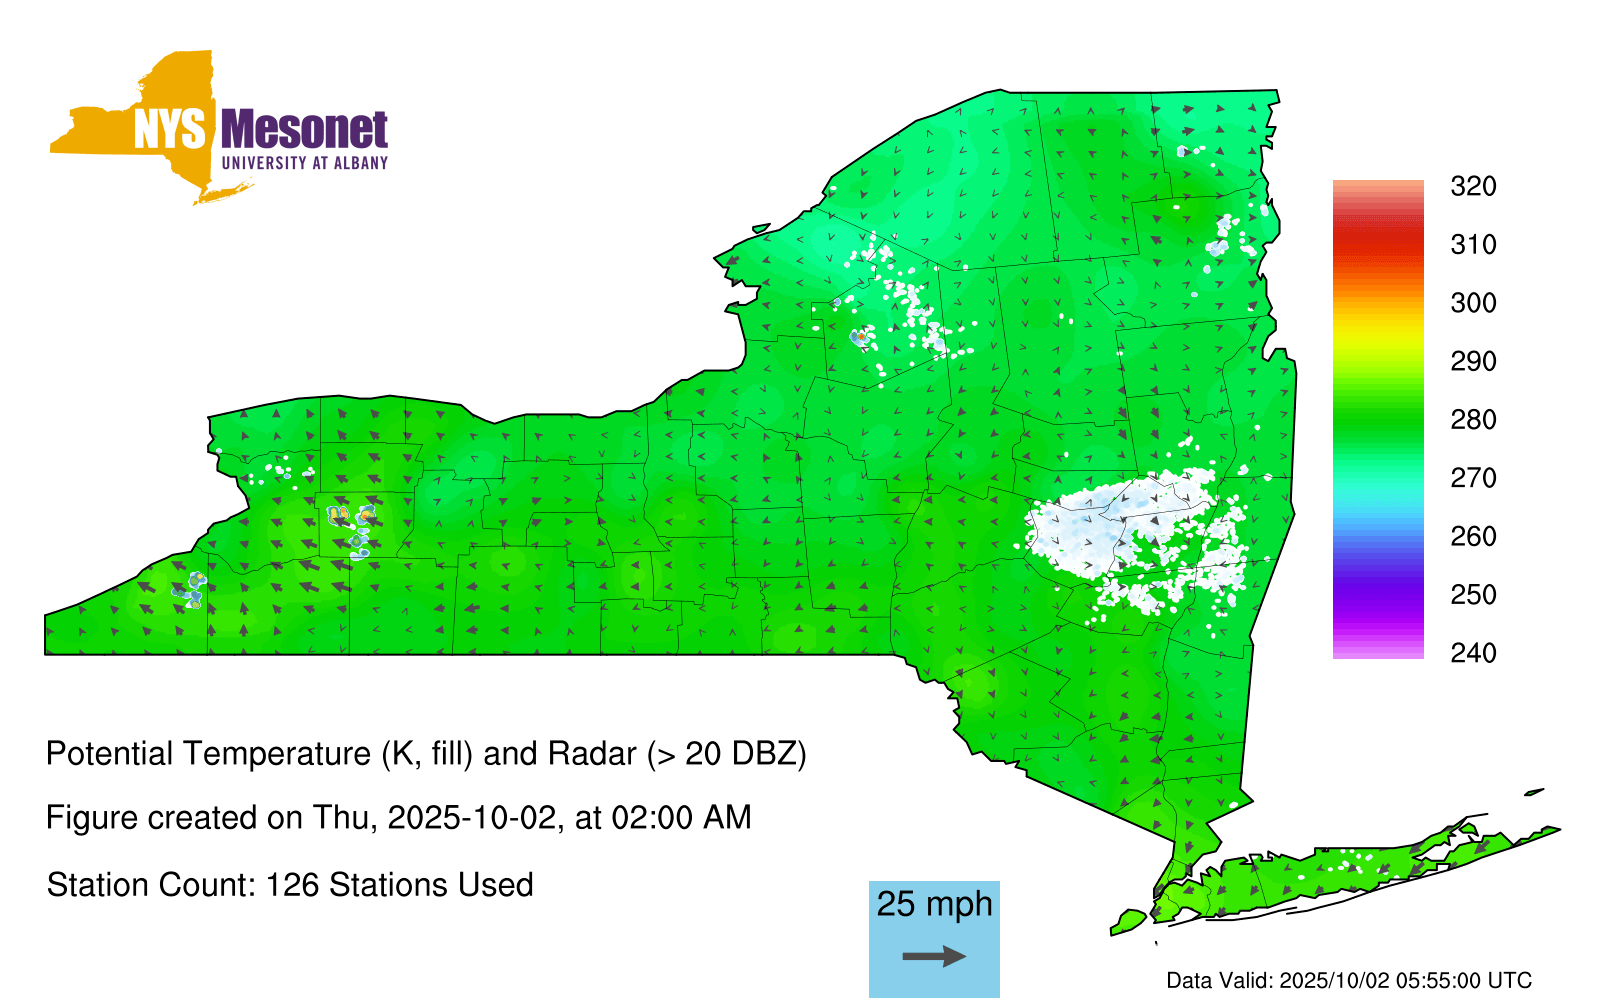
Task: Click the Figure created date line
Action: click(398, 818)
